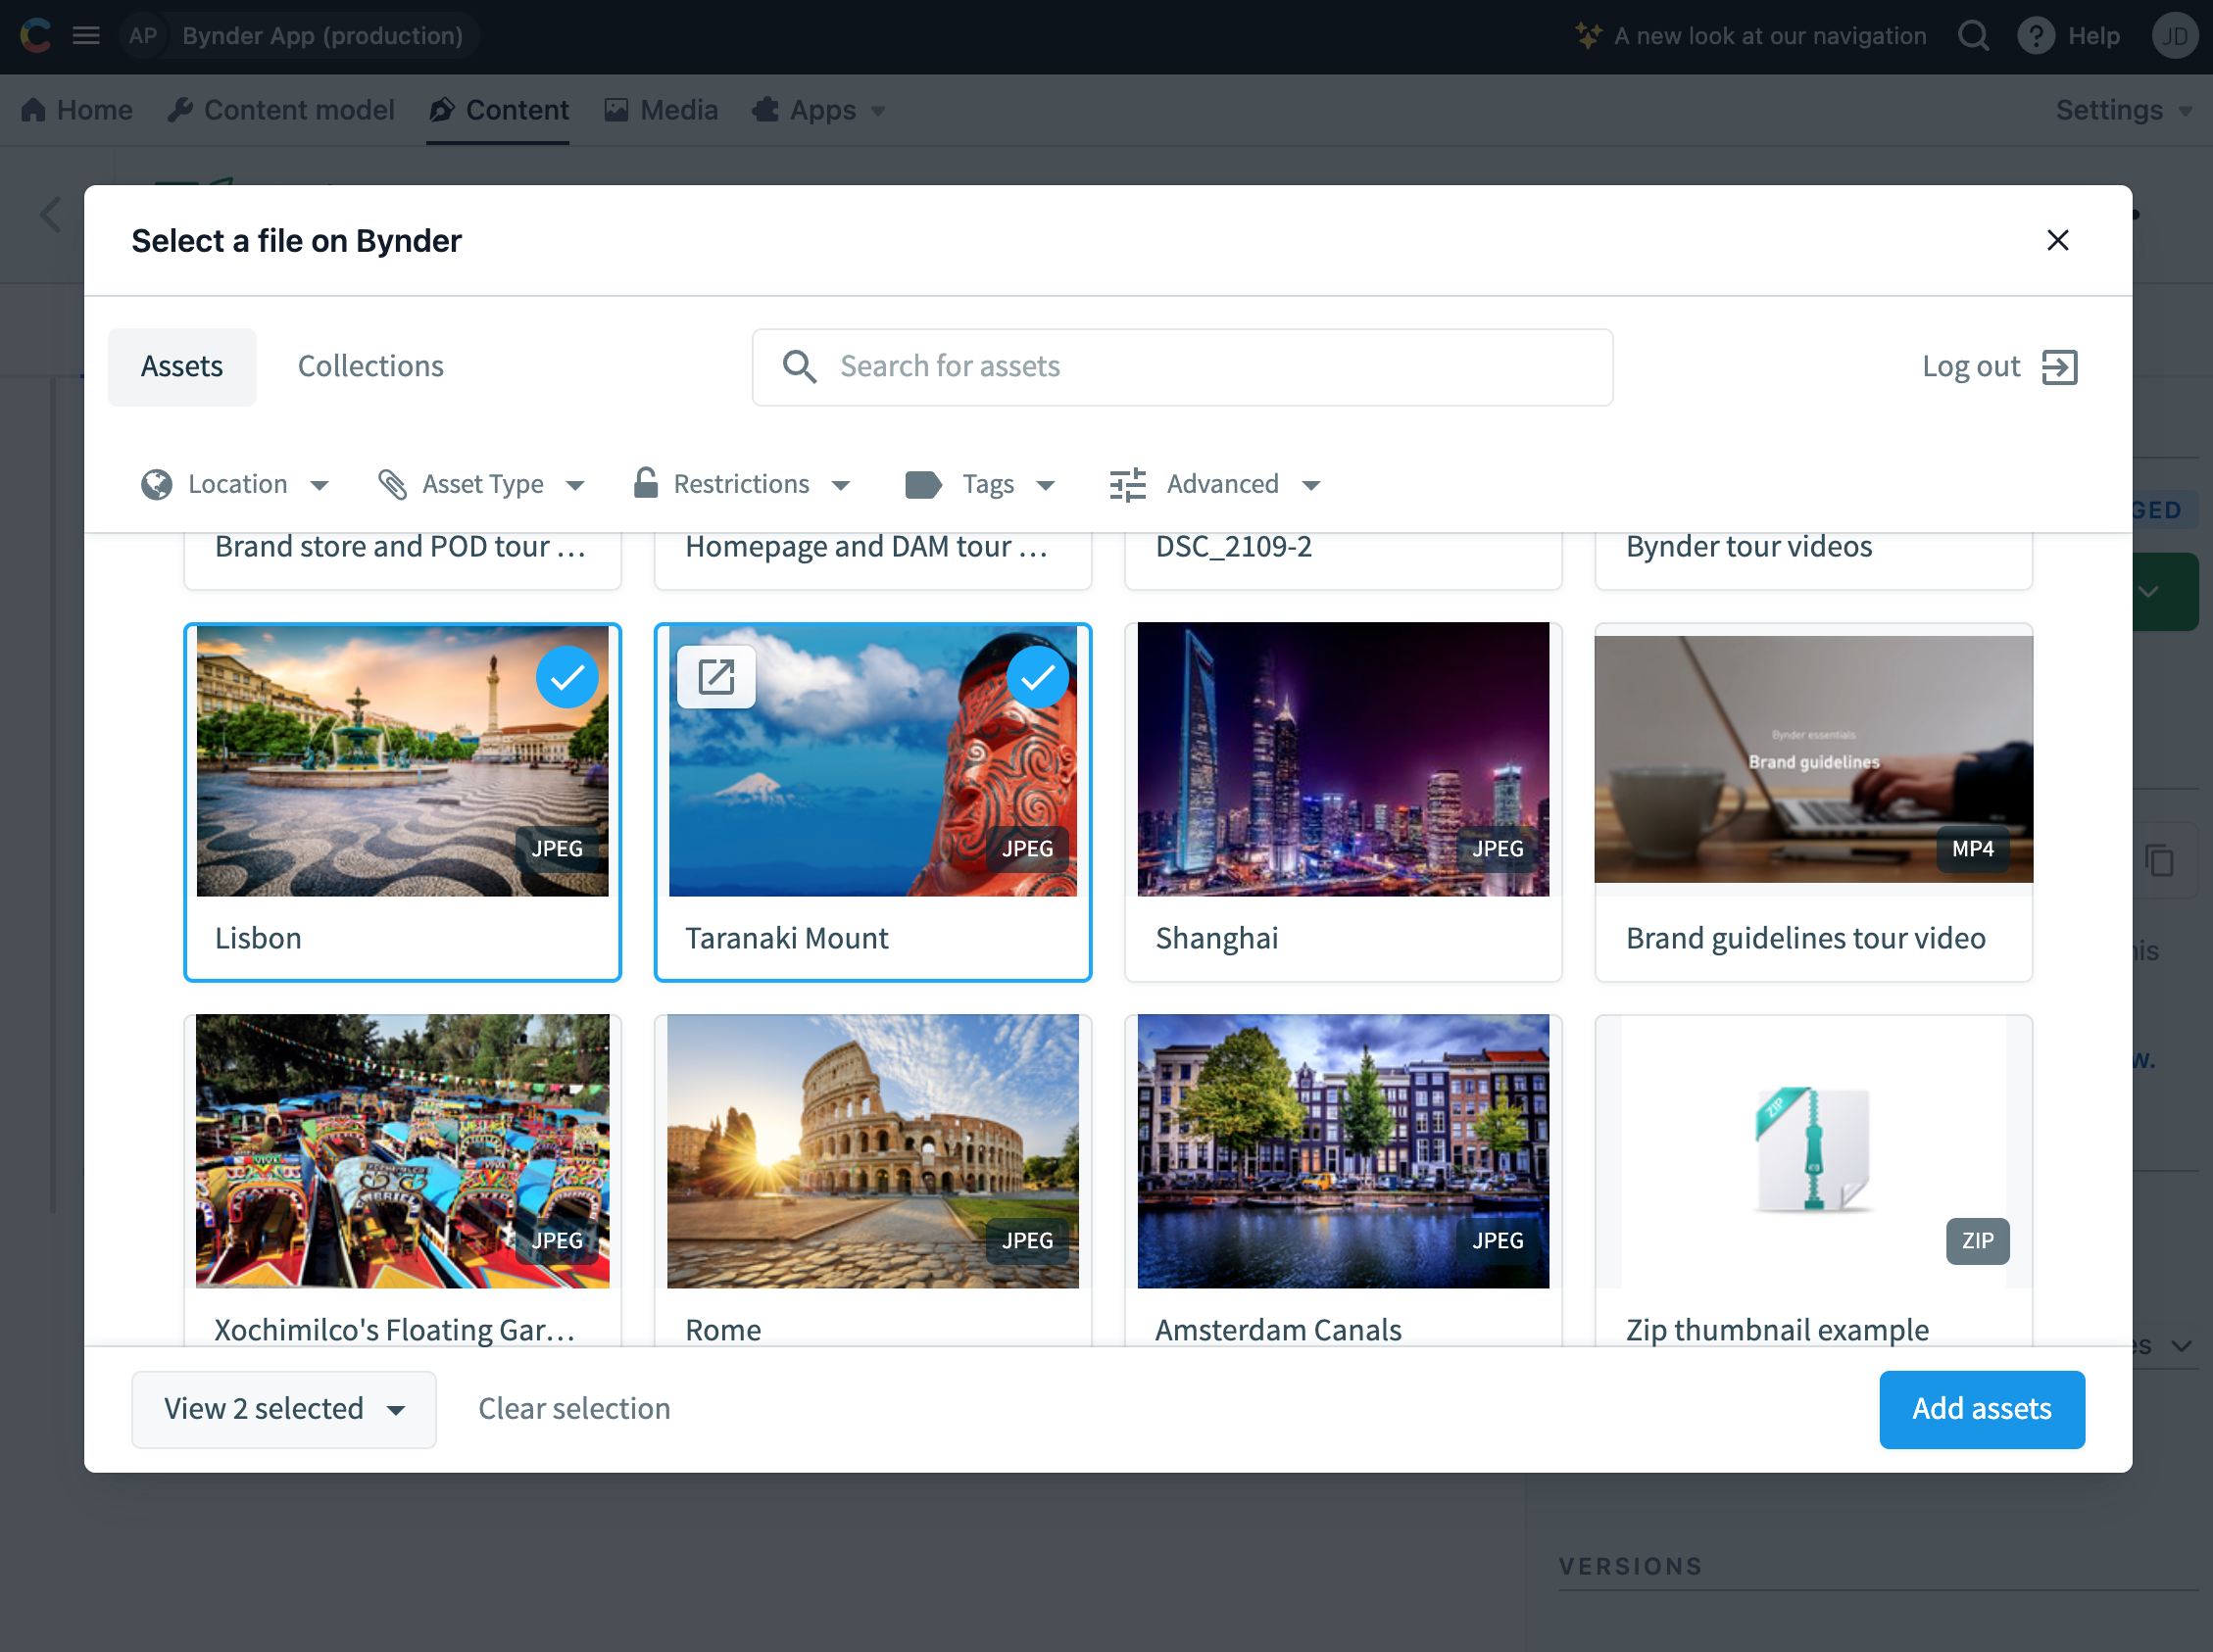
Task: Click the Log out icon
Action: coord(2062,366)
